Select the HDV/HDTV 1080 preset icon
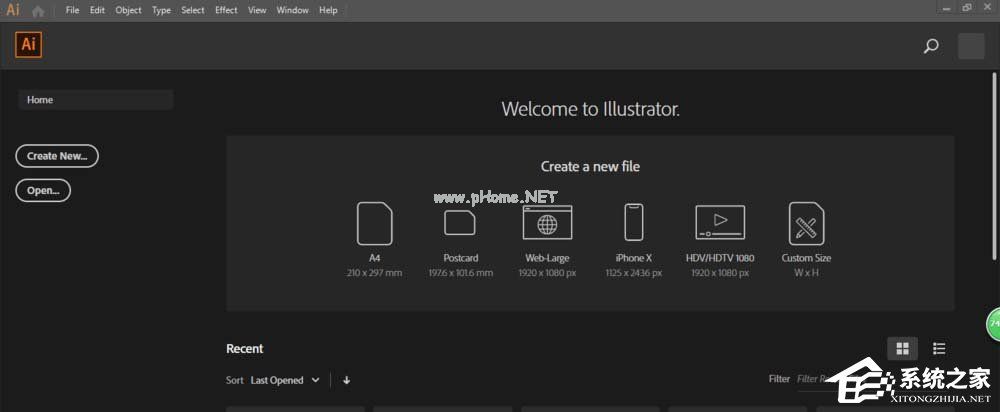Screen dimensions: 1000x412 click(720, 222)
